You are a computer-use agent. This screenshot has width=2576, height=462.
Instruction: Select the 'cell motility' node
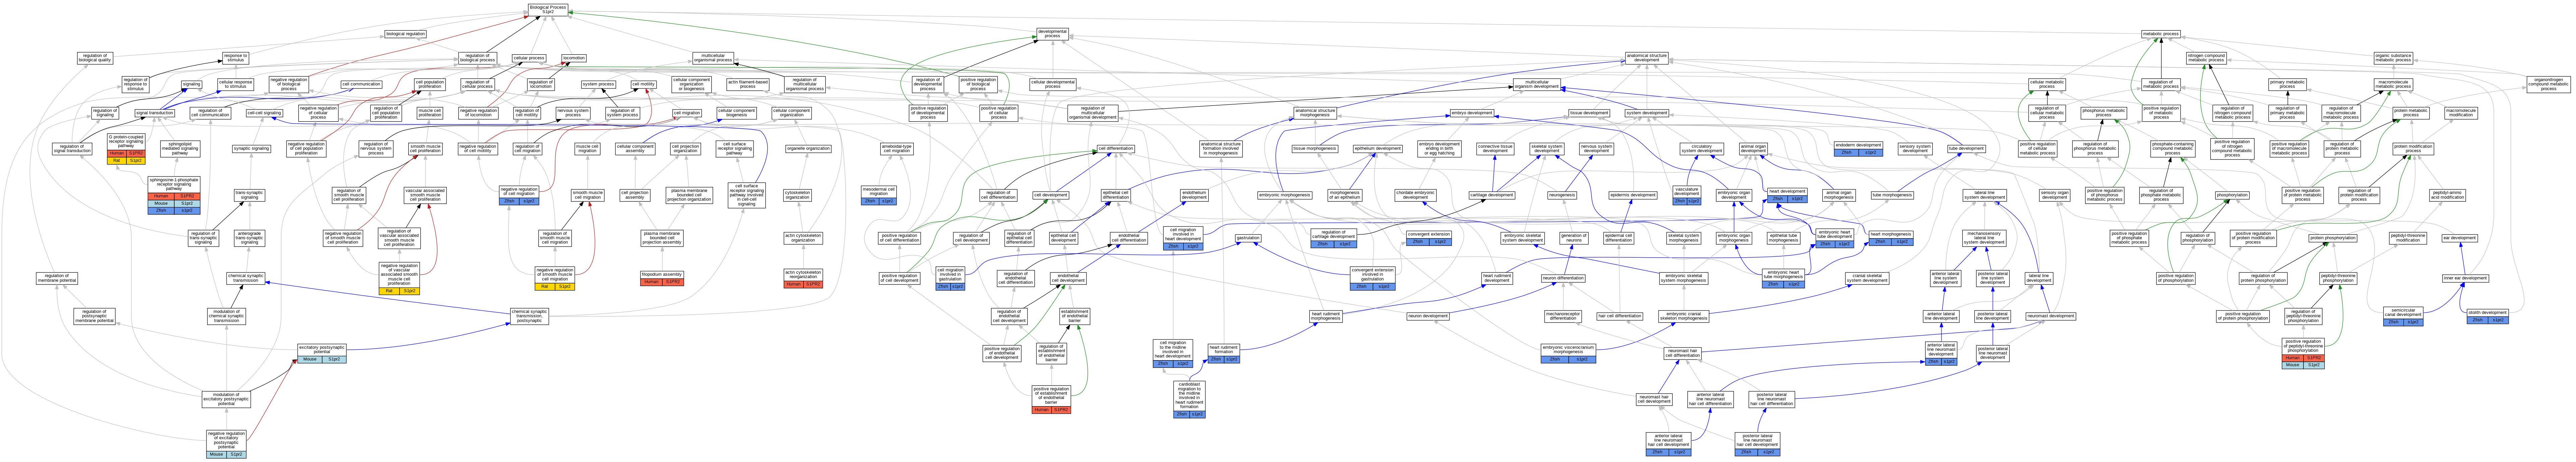point(643,84)
